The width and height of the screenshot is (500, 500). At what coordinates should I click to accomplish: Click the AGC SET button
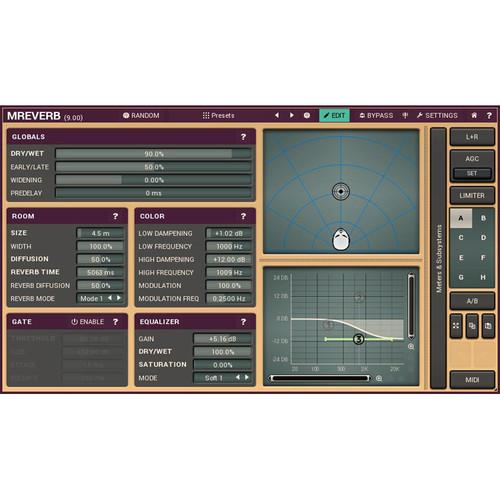point(472,173)
